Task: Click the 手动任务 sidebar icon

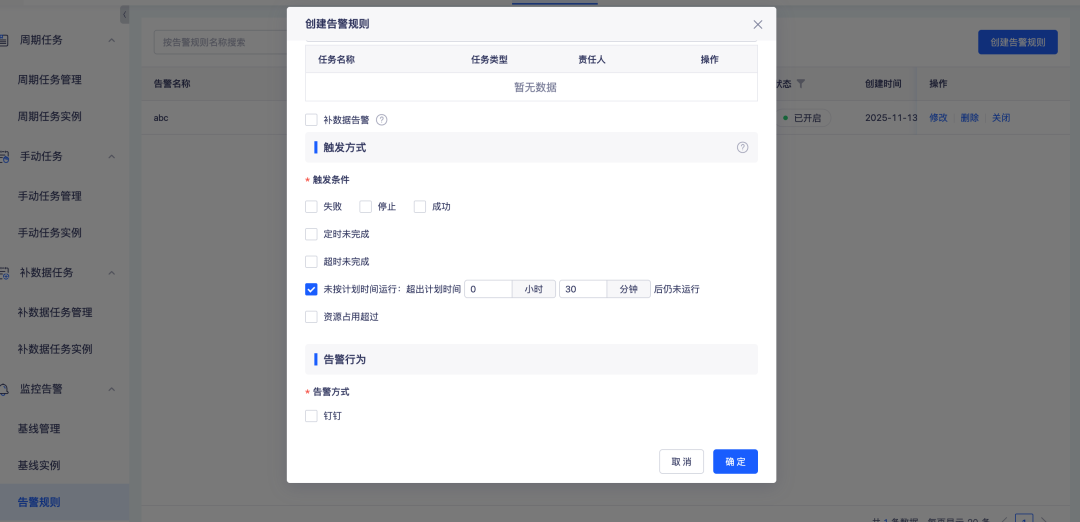Action: click(x=4, y=156)
